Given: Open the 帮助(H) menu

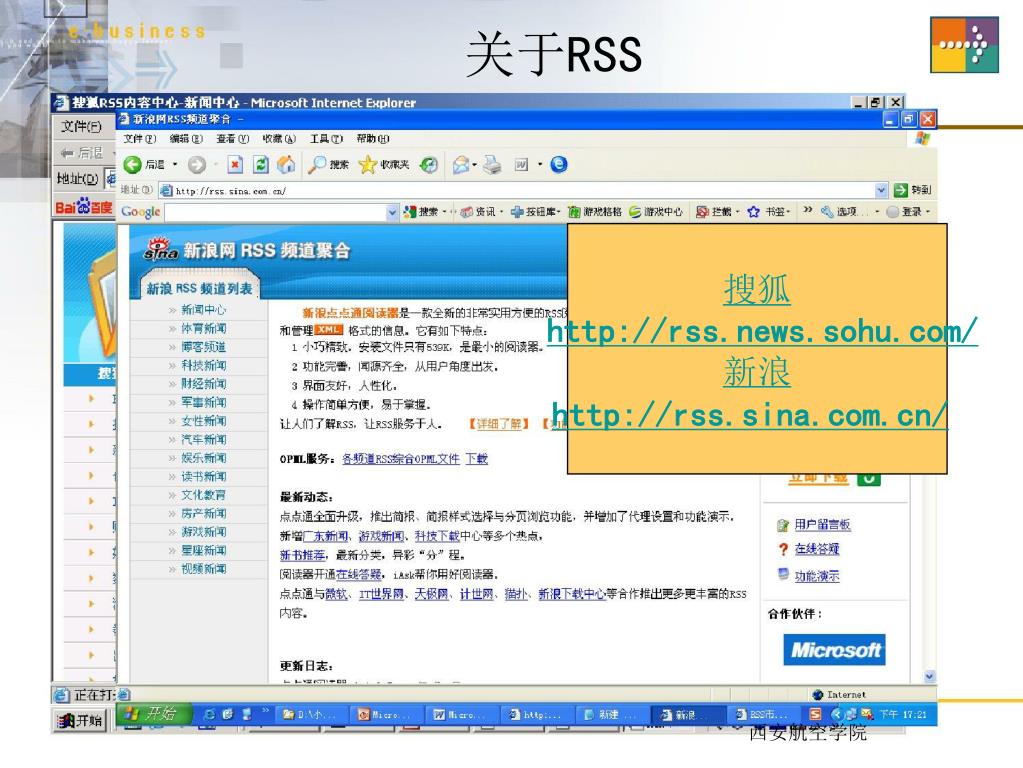Looking at the screenshot, I should click(x=373, y=138).
